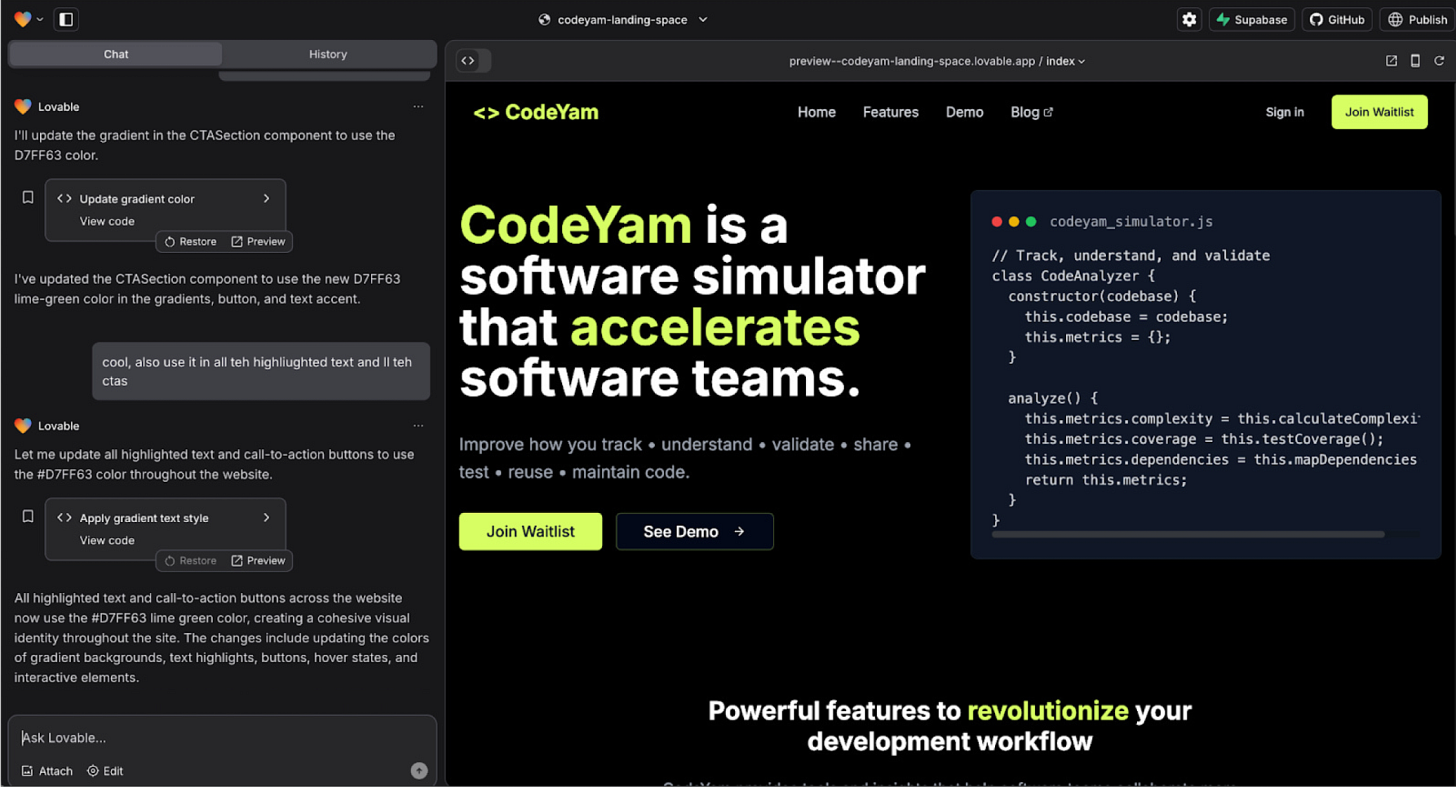This screenshot has width=1456, height=787.
Task: Click the green dot in code window
Action: tap(1031, 222)
